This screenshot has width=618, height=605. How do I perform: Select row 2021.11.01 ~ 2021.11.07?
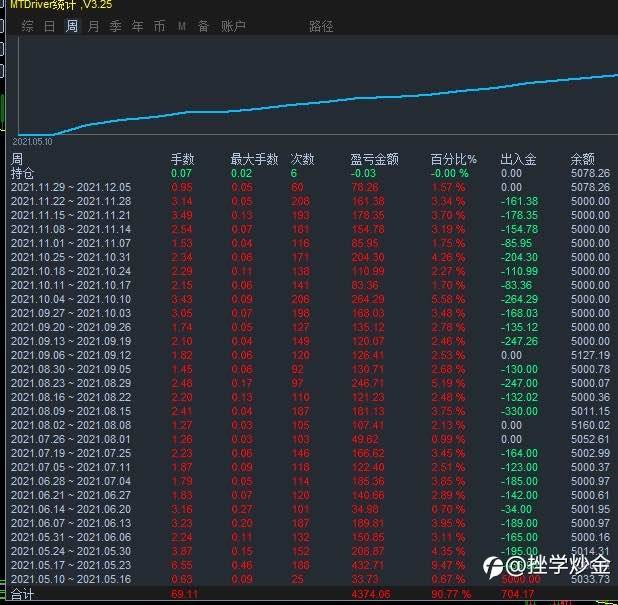[310, 243]
